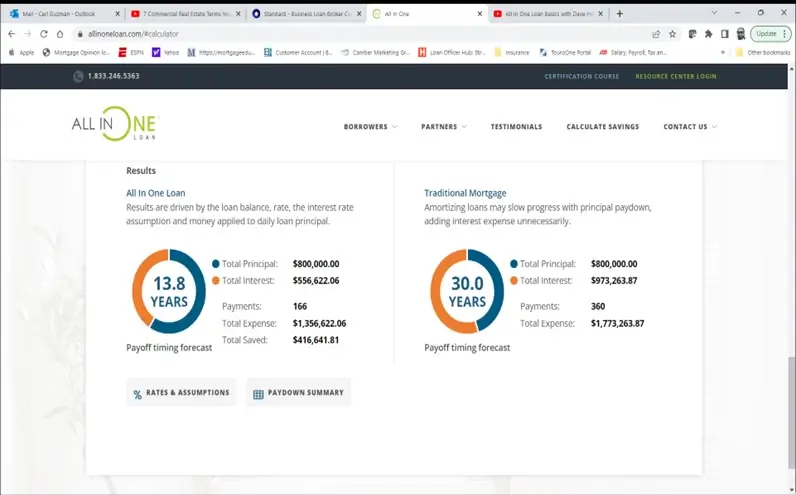Open the Apple bookmark
796x495 pixels.
pos(21,52)
